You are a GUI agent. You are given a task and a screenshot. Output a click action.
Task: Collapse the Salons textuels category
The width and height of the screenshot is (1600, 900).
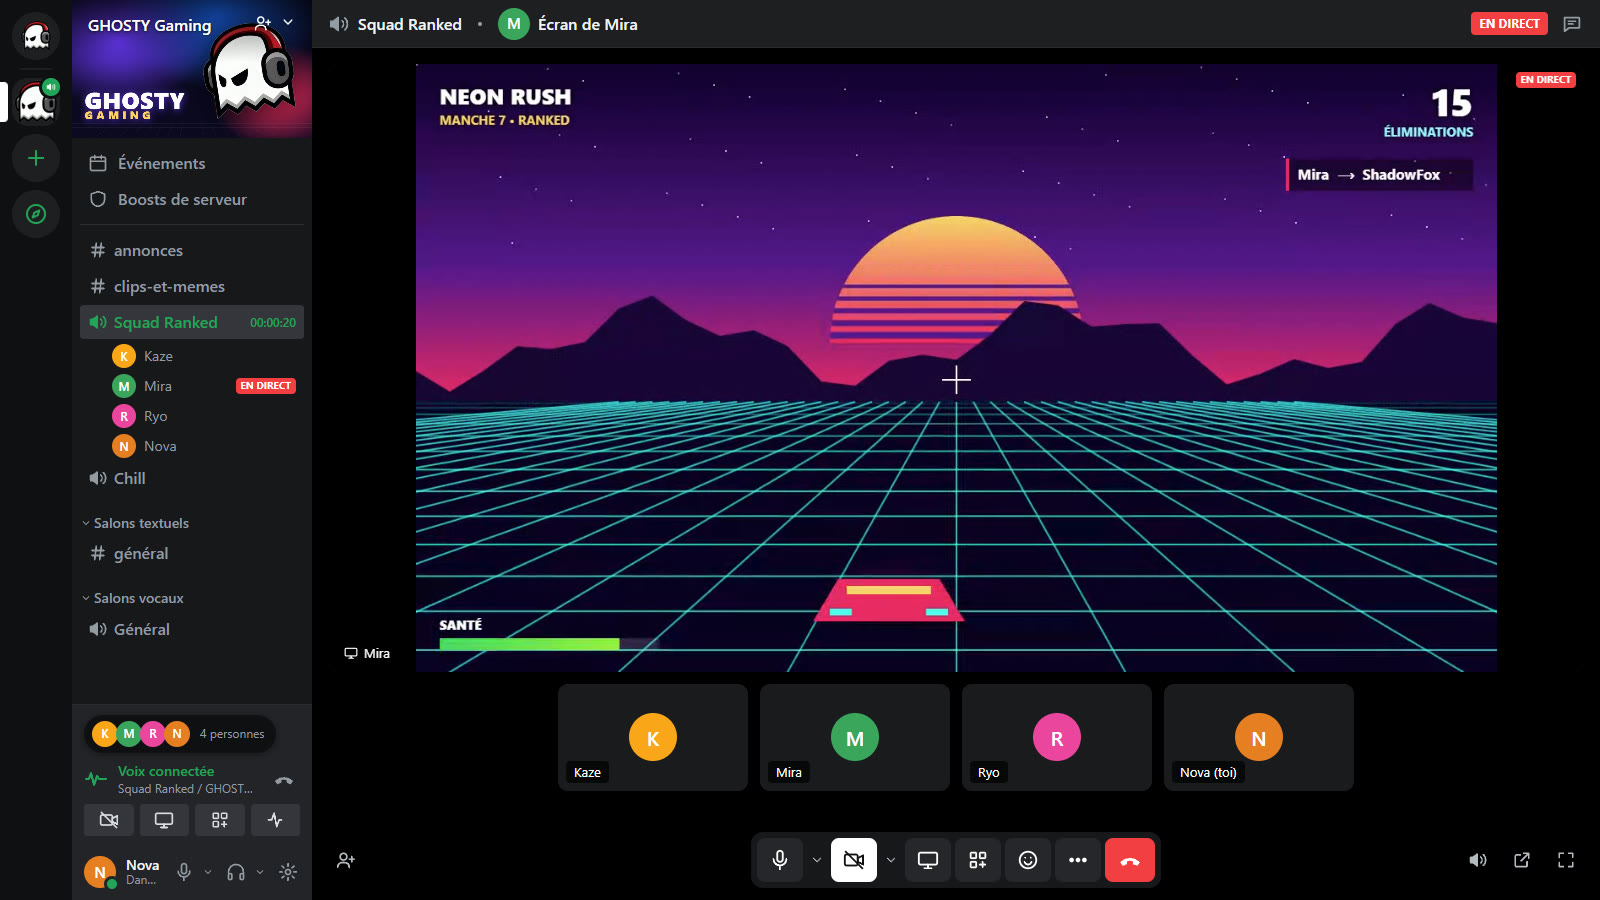136,523
